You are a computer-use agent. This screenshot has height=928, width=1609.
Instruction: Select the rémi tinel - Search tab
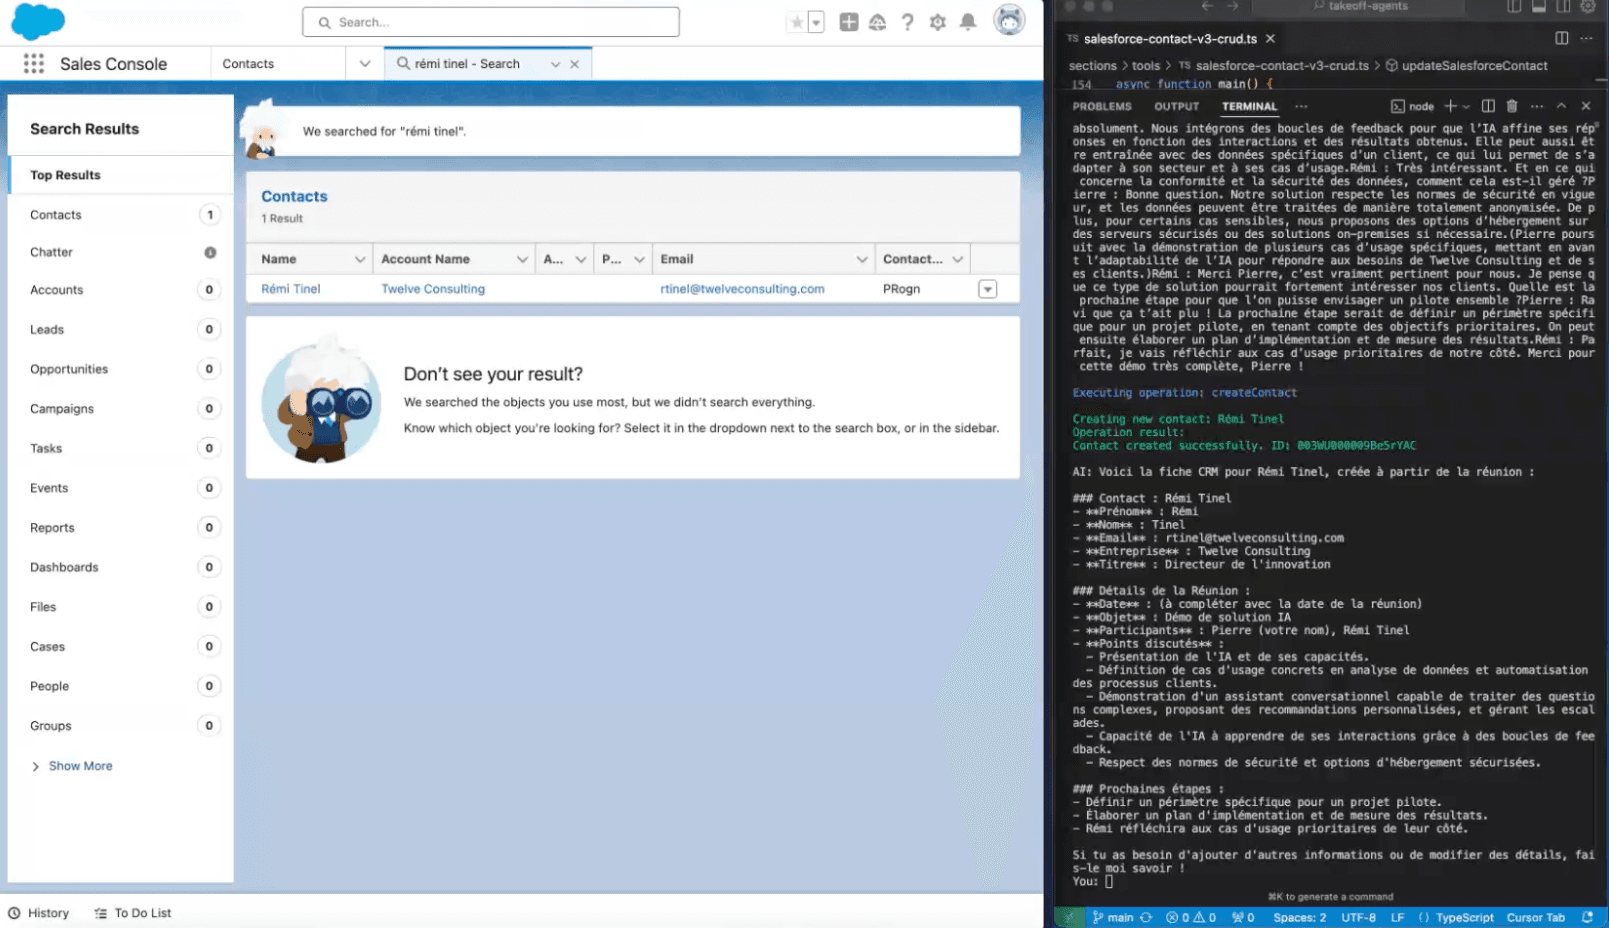pyautogui.click(x=468, y=64)
